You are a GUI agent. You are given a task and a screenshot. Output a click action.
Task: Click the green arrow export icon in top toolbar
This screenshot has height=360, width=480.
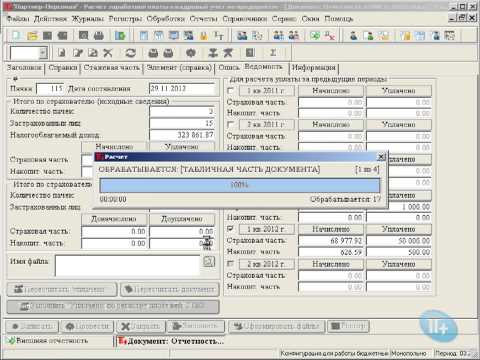(x=120, y=35)
